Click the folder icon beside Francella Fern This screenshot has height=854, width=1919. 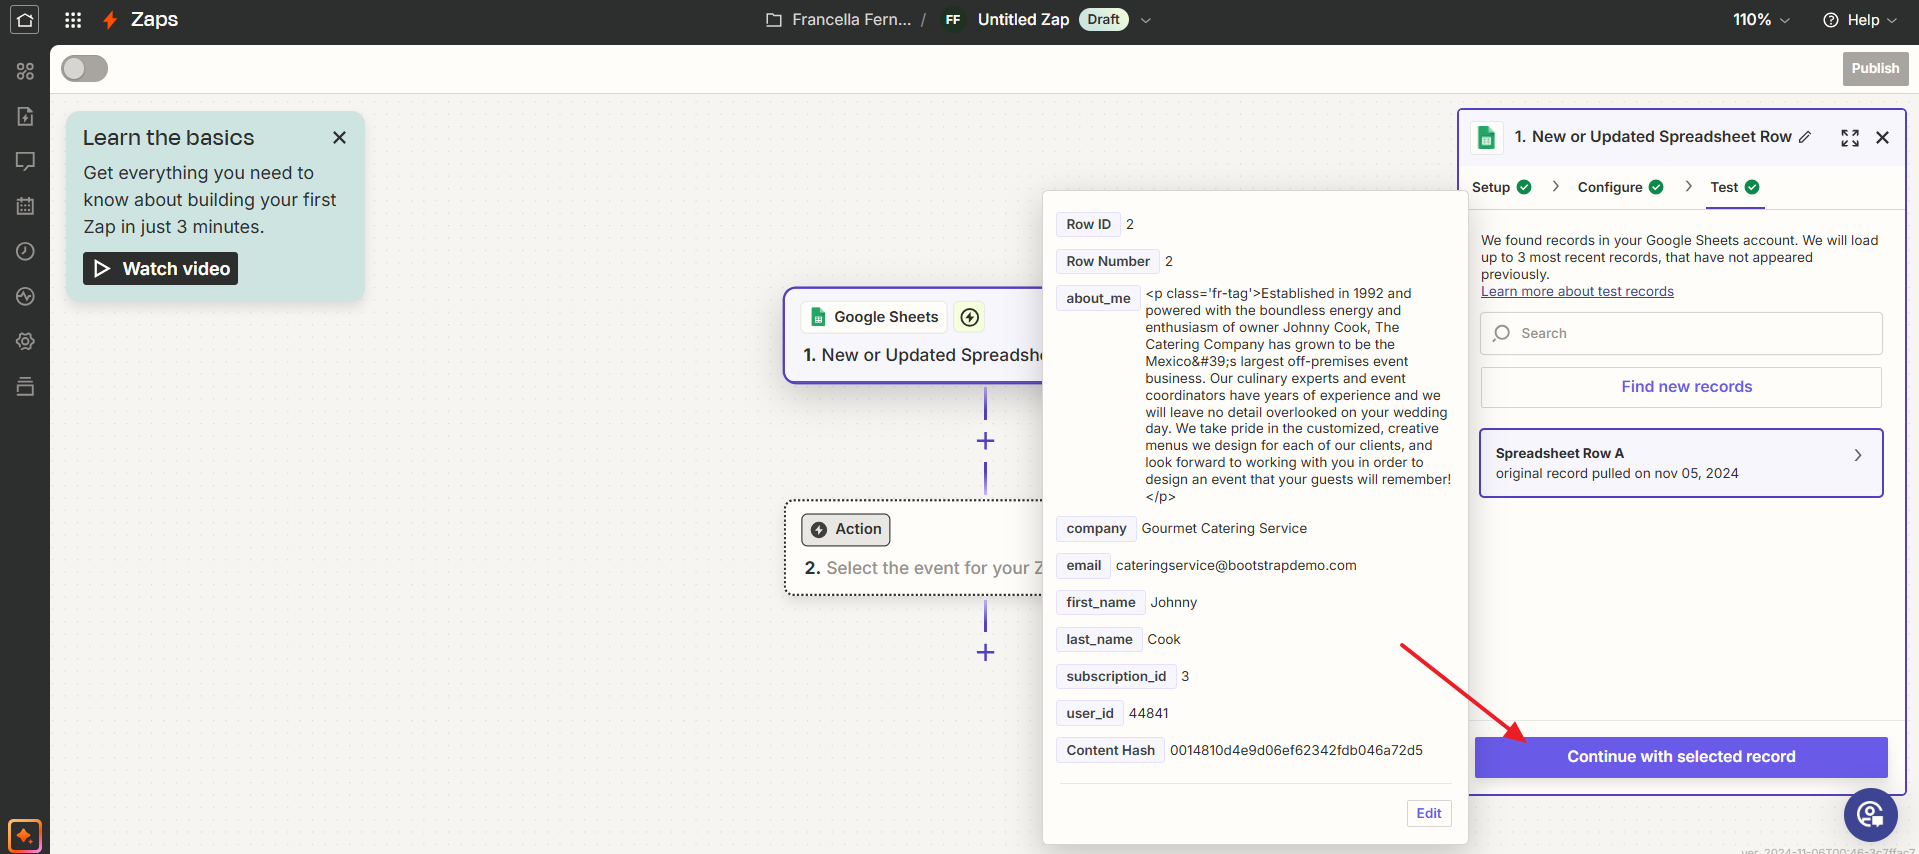pyautogui.click(x=773, y=20)
